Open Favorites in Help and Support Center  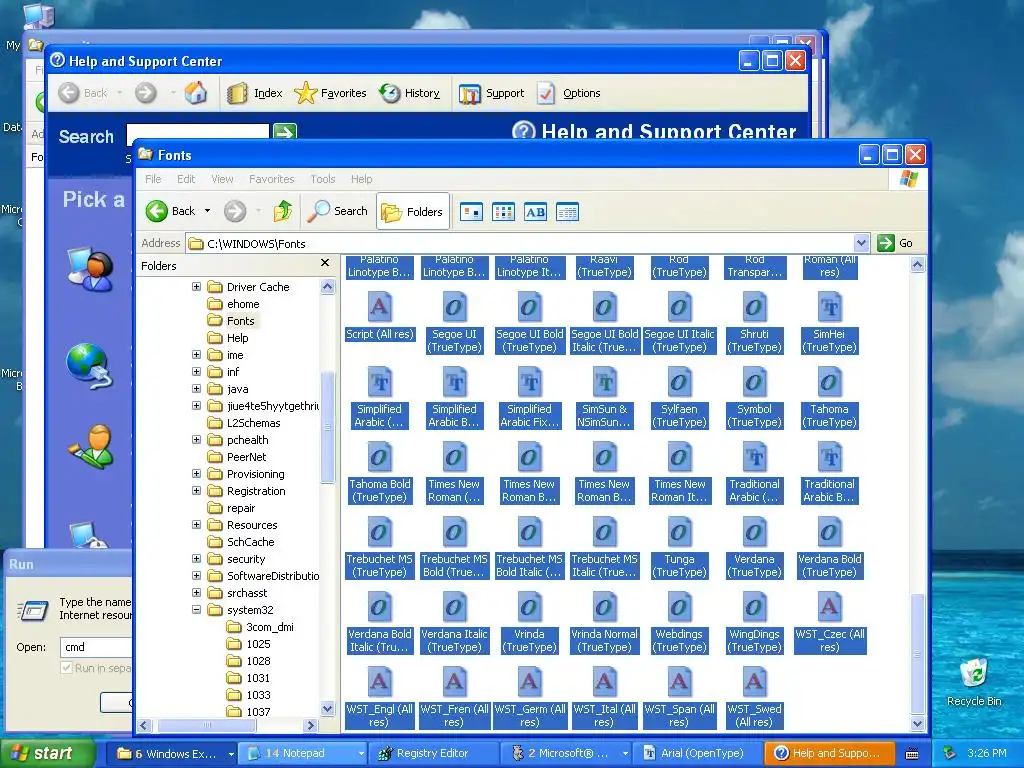coord(330,93)
